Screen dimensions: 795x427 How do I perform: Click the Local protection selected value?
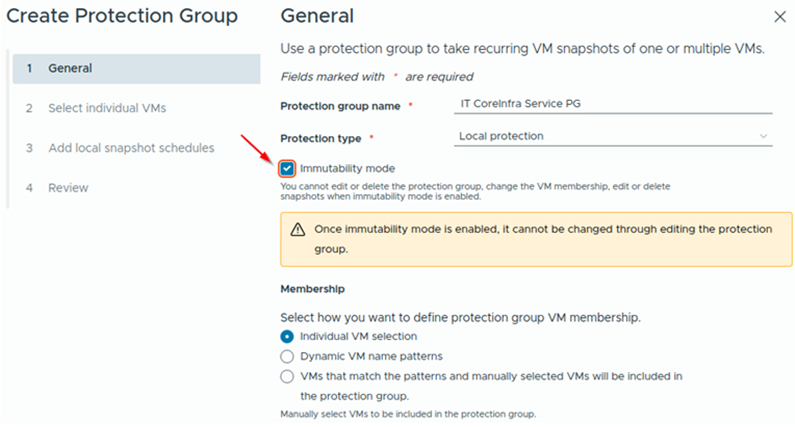coord(501,135)
